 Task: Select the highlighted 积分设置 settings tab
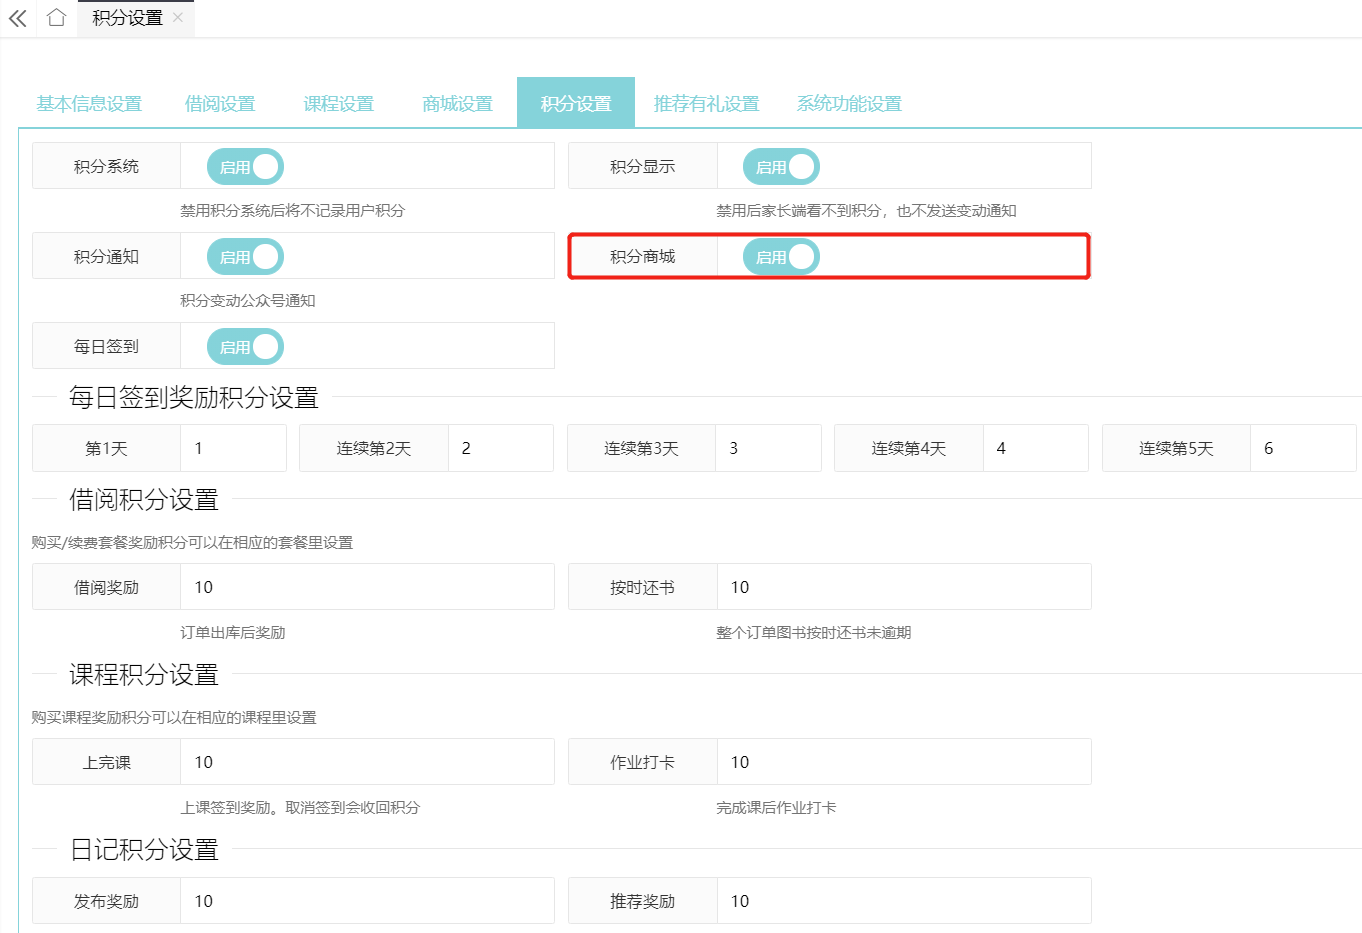576,103
